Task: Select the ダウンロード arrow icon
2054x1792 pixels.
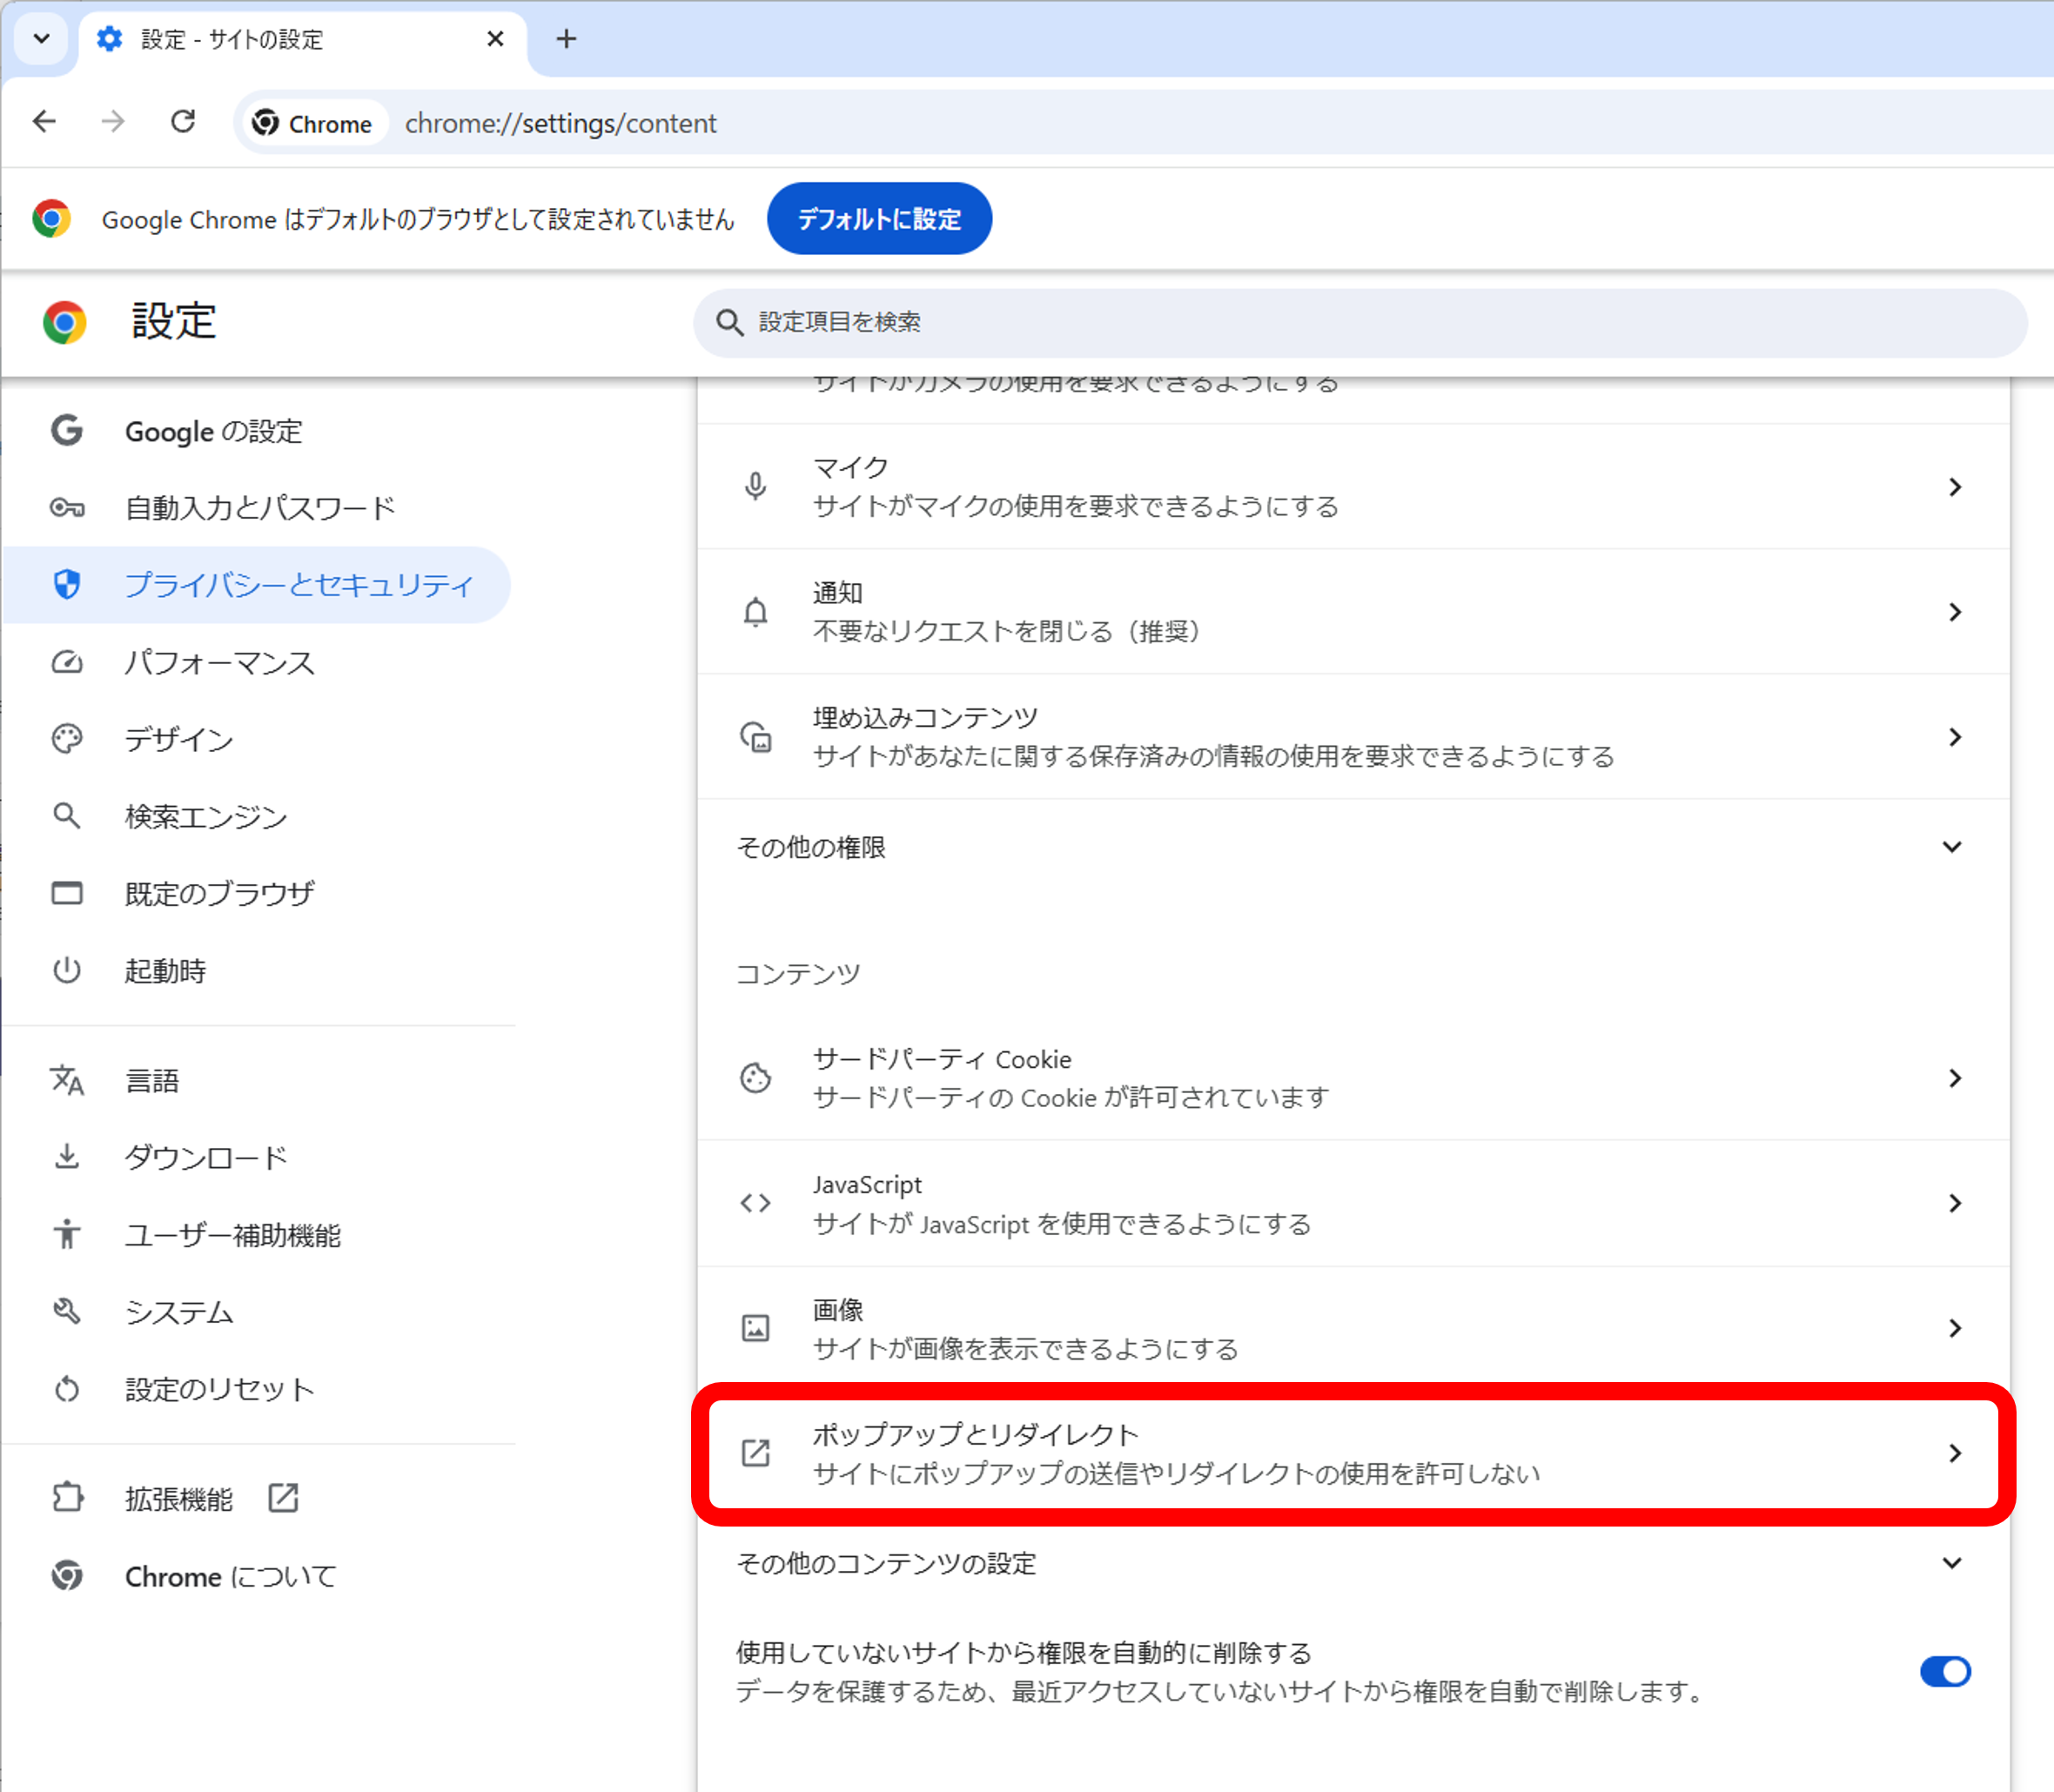Action: point(66,1157)
